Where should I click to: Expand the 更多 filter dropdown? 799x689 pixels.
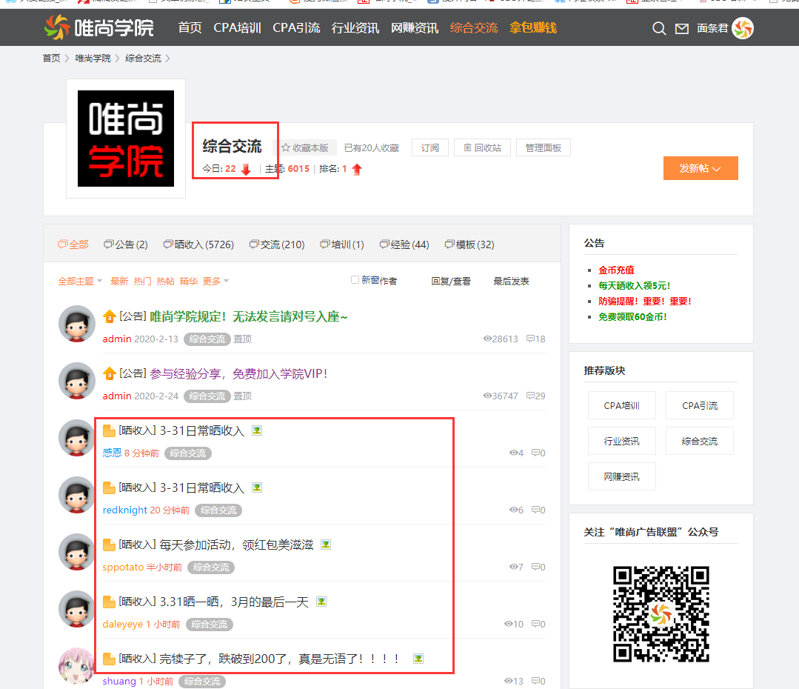click(x=215, y=281)
